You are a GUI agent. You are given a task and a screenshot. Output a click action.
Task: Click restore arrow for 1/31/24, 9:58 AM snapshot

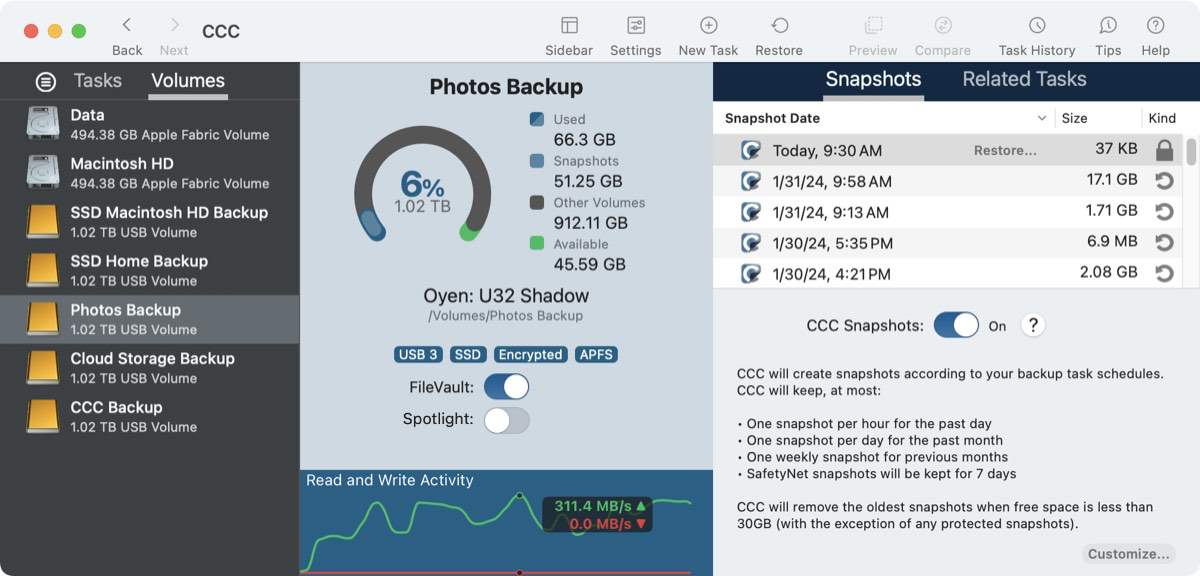(1163, 181)
